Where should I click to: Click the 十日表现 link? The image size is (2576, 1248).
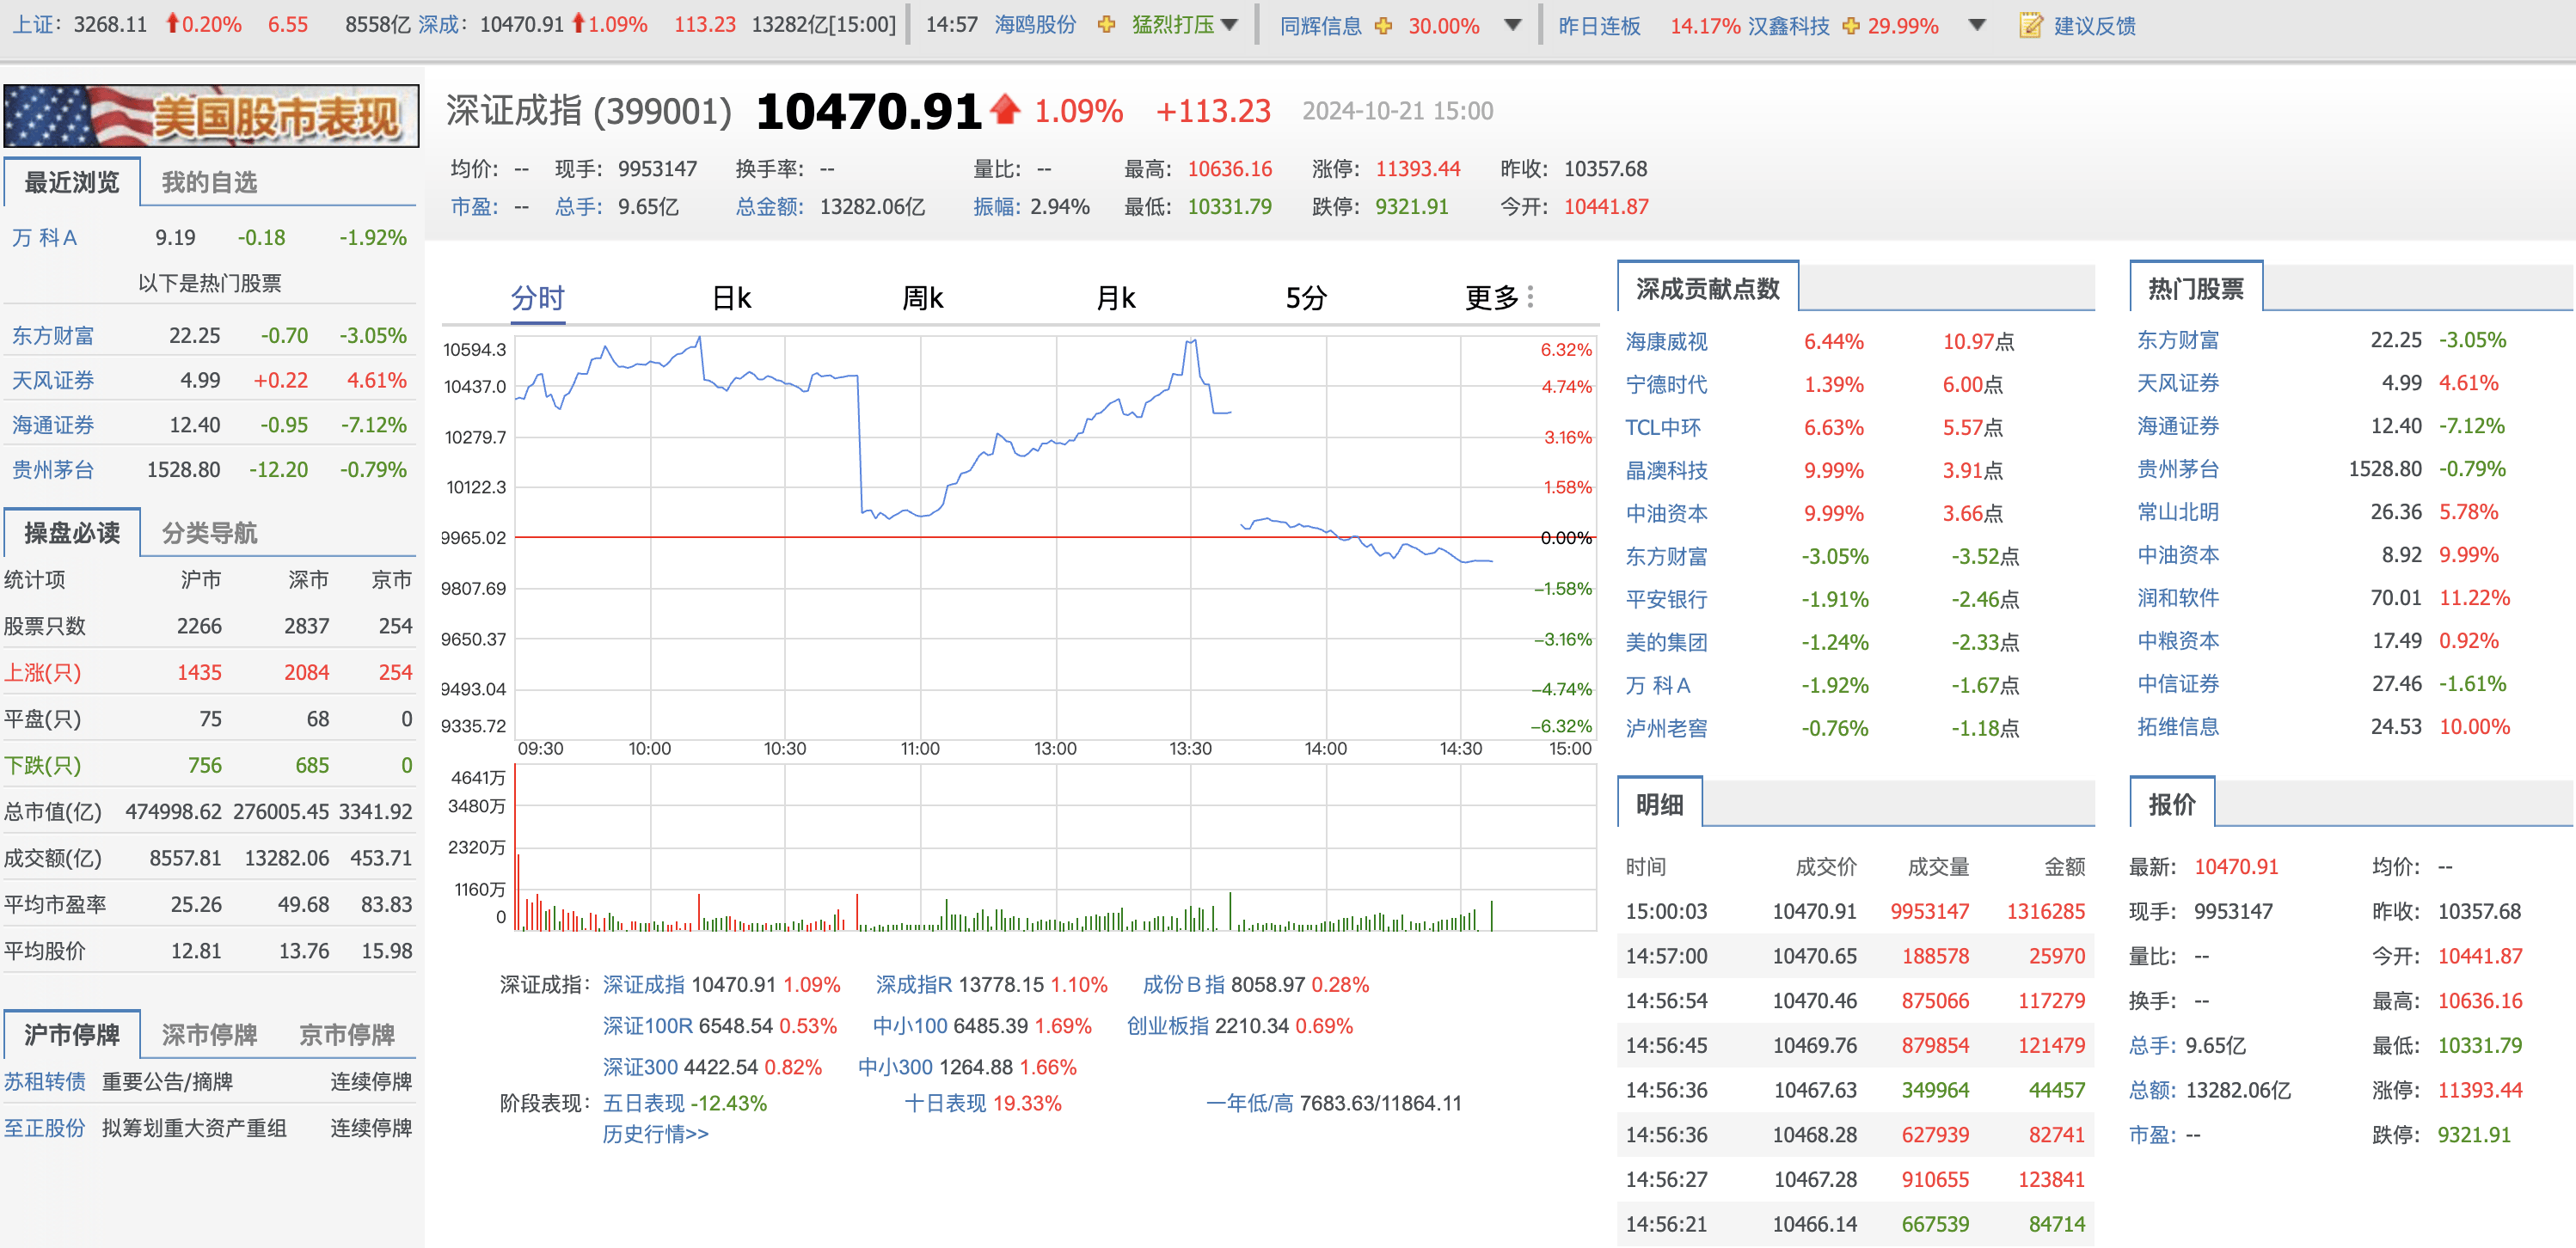coord(945,1103)
